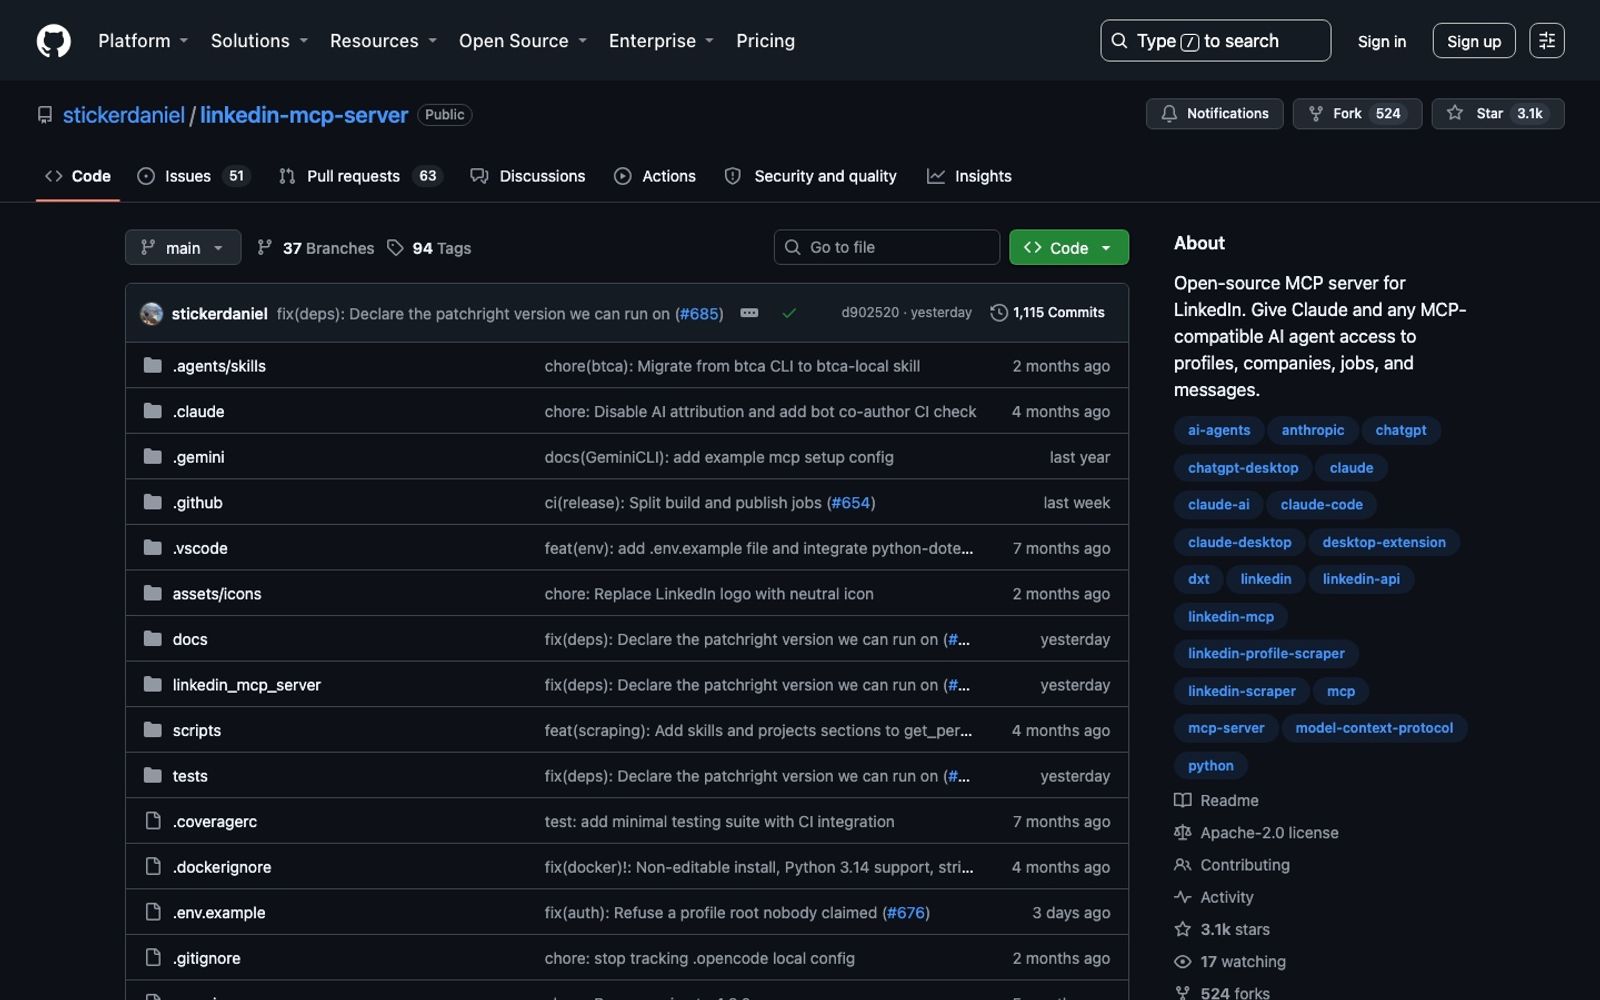Open pull request #685 link

(x=699, y=313)
